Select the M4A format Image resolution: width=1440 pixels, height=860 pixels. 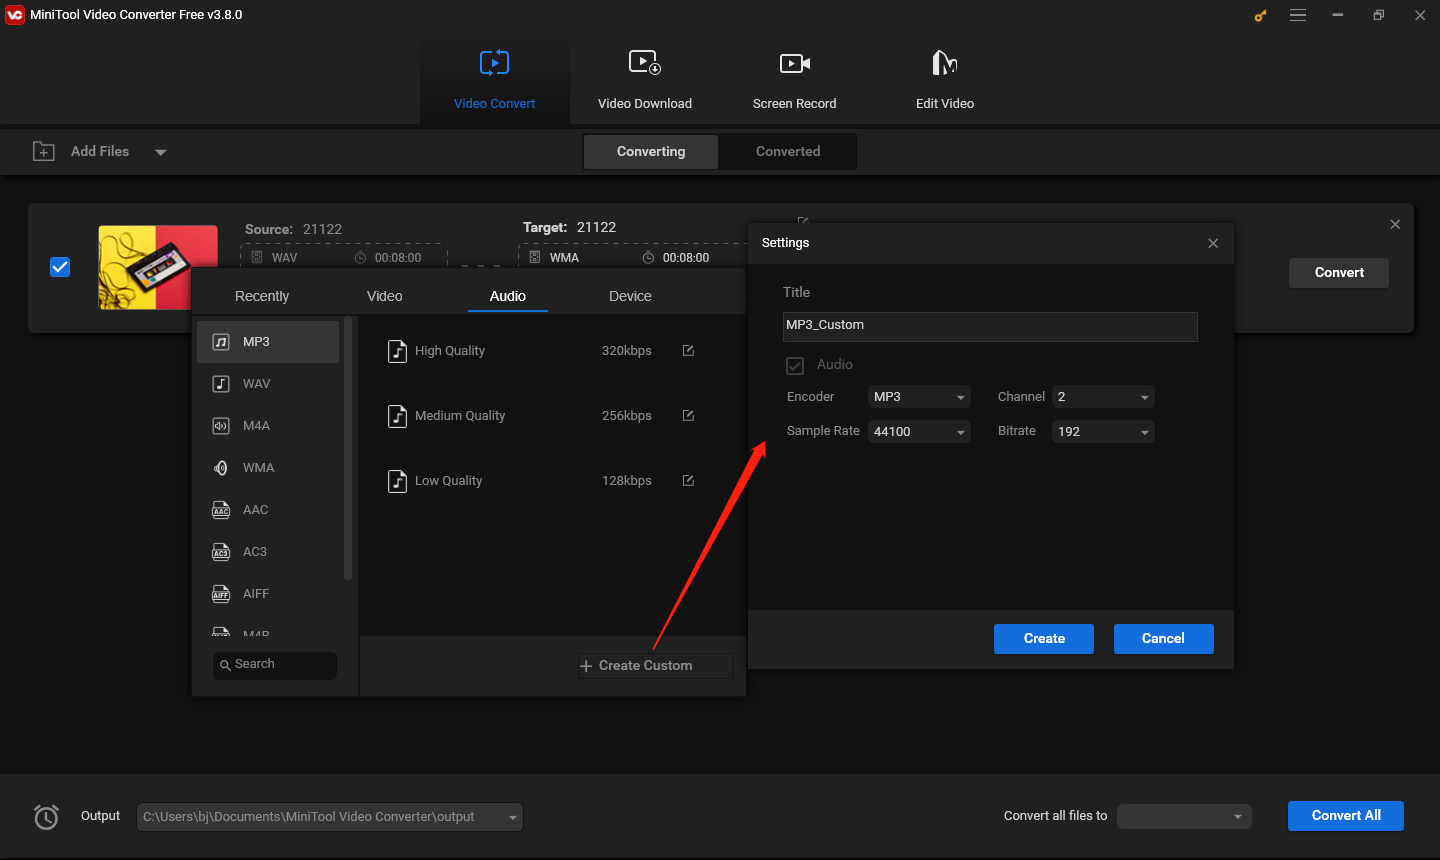pyautogui.click(x=268, y=426)
